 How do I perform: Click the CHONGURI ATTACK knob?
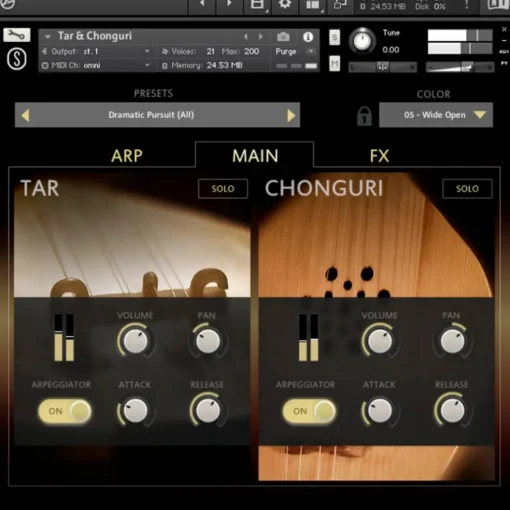[x=379, y=410]
